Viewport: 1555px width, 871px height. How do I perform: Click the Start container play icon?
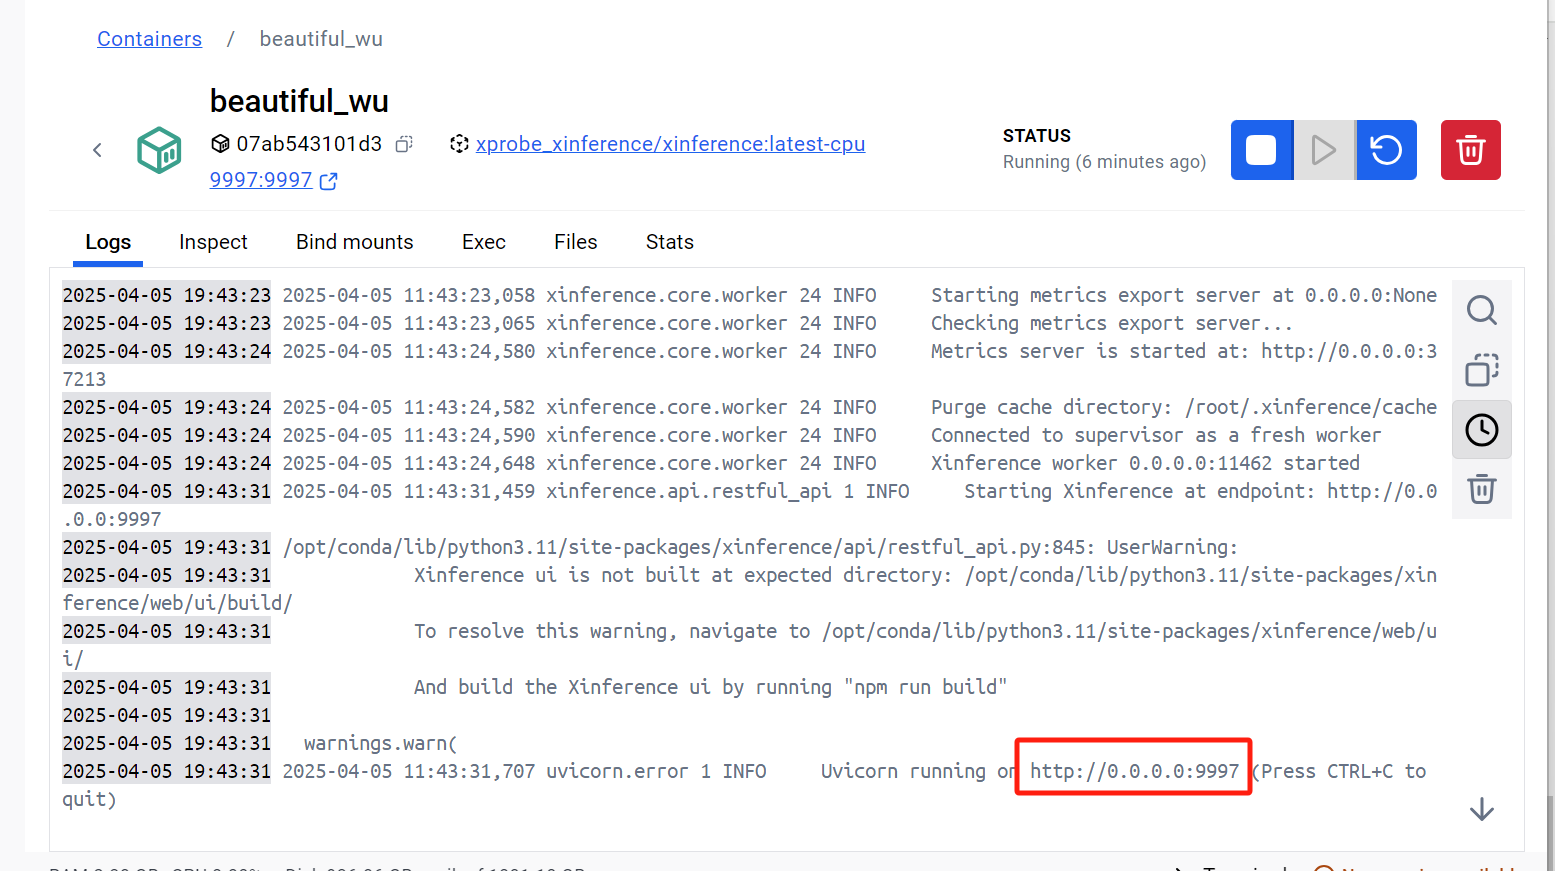tap(1324, 150)
